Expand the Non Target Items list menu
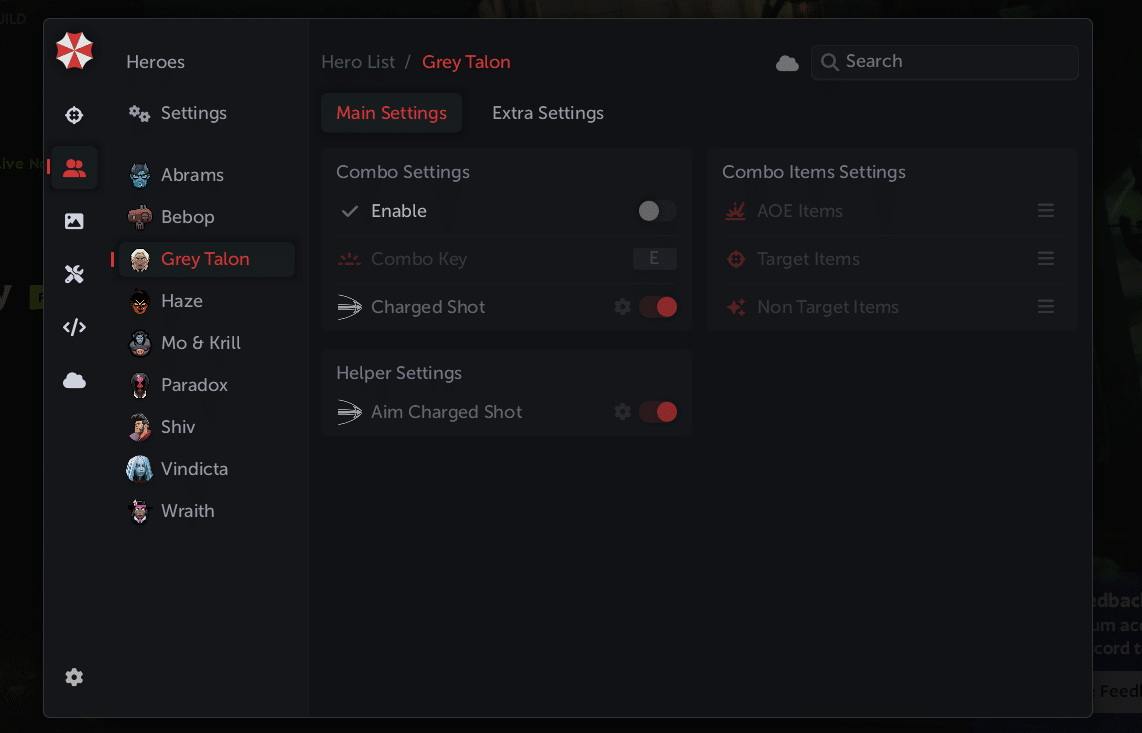This screenshot has height=733, width=1142. 1045,307
